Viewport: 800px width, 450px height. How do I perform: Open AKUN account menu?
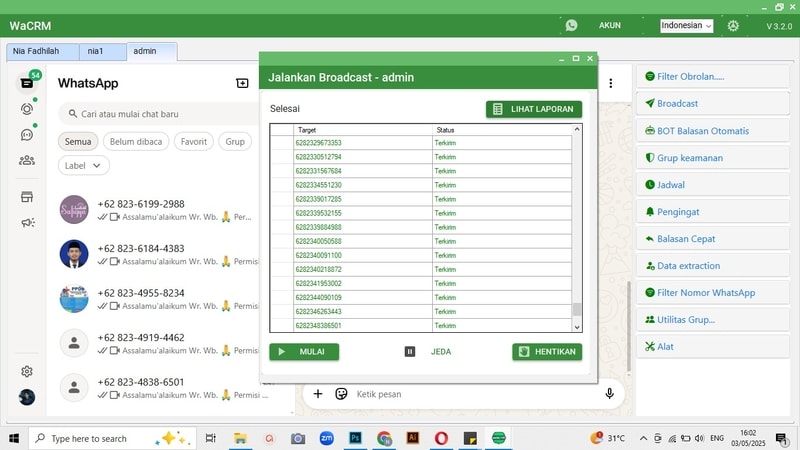pyautogui.click(x=610, y=25)
